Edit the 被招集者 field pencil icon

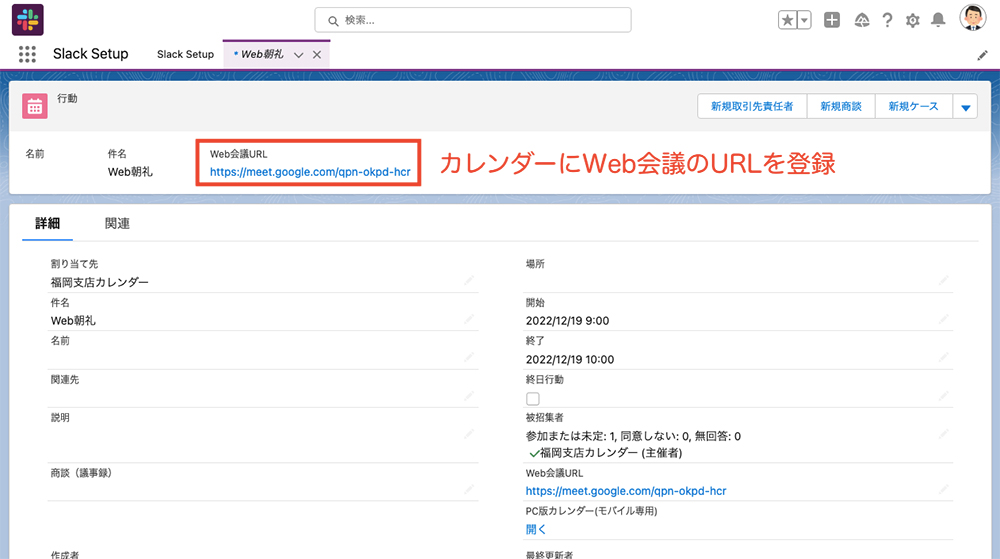[x=943, y=434]
